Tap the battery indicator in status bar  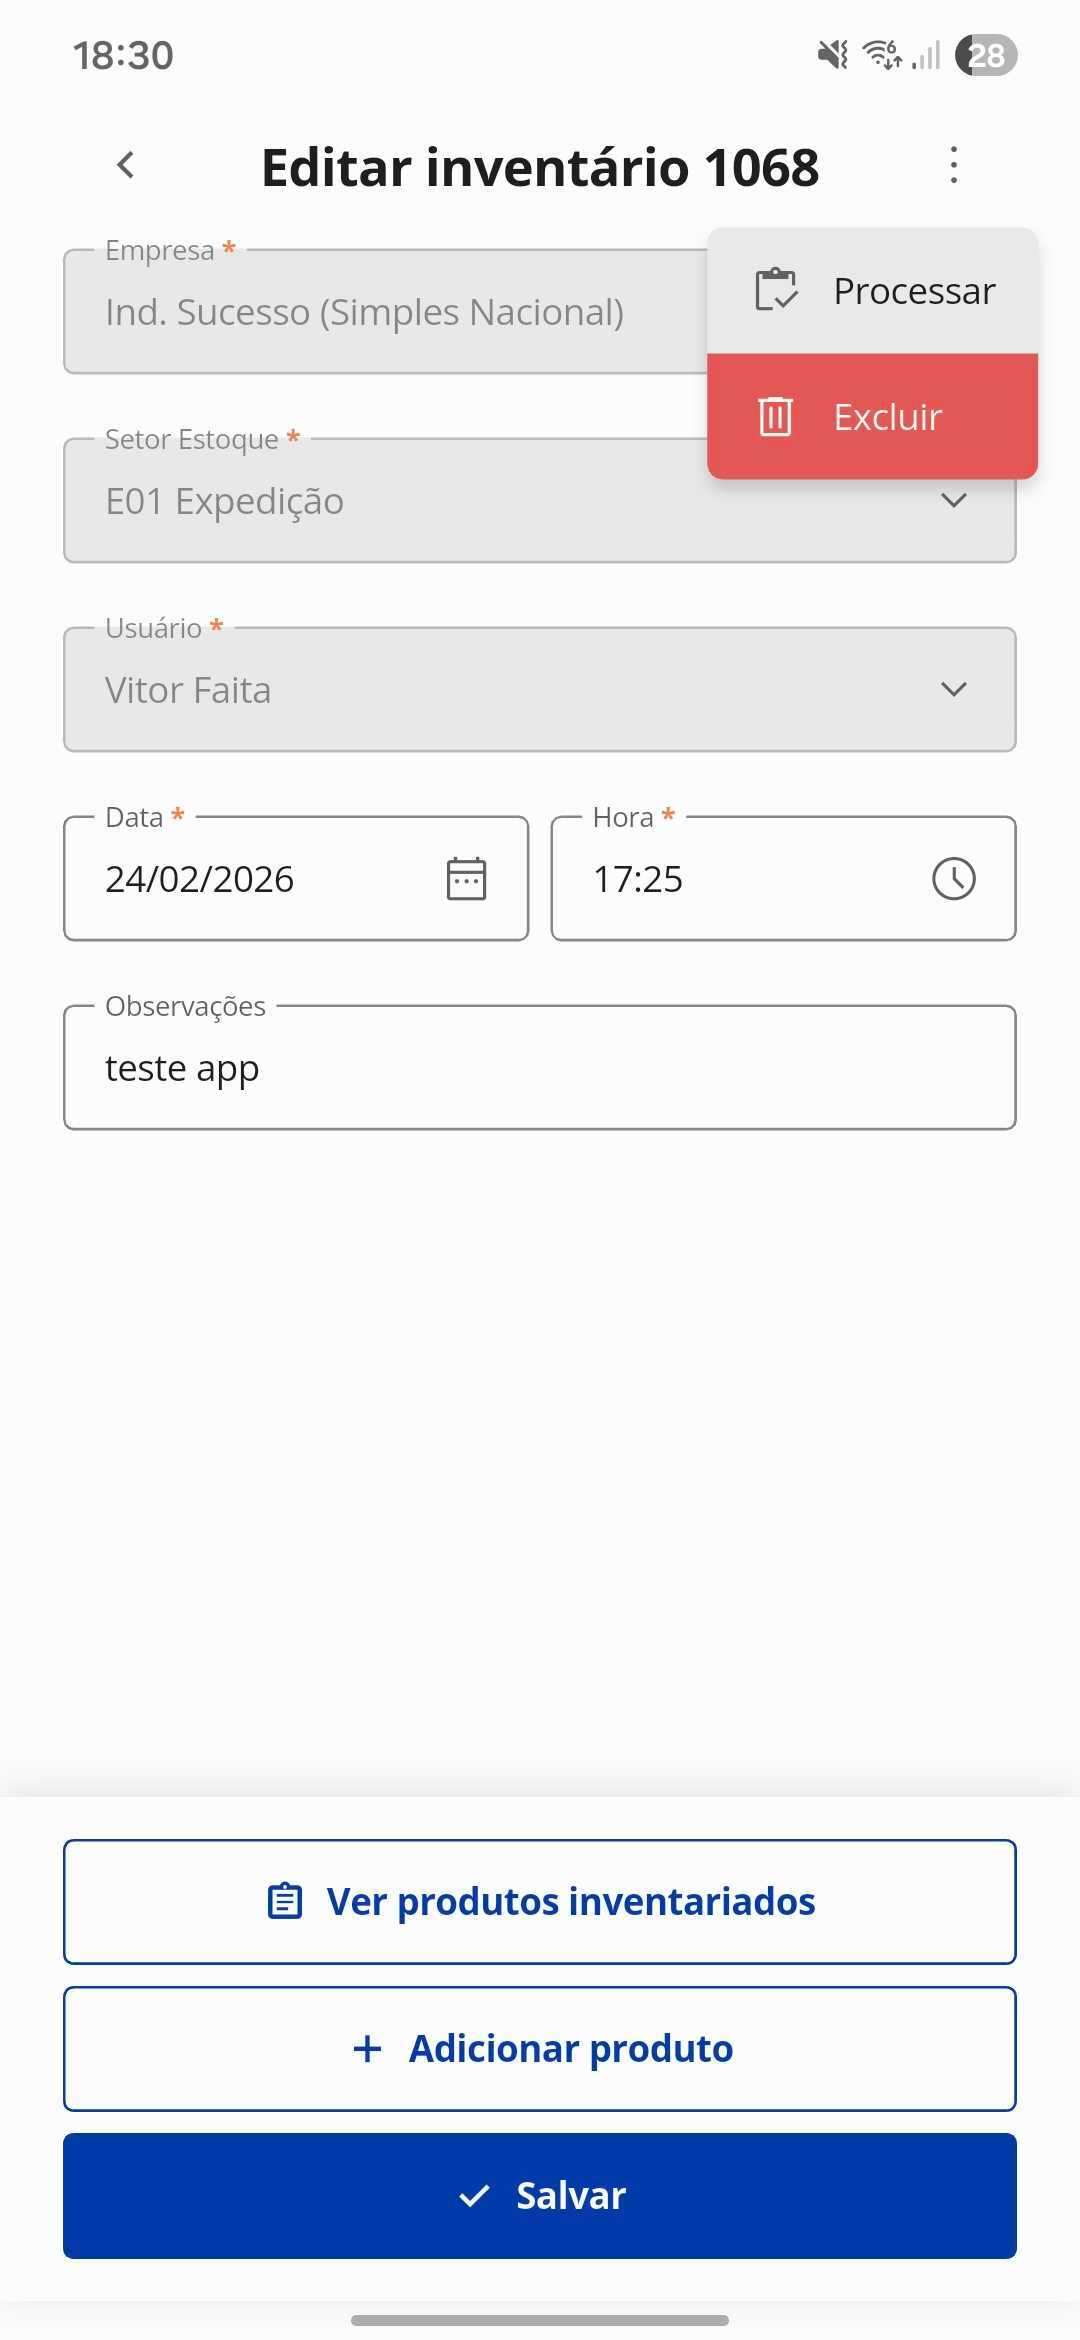point(986,55)
